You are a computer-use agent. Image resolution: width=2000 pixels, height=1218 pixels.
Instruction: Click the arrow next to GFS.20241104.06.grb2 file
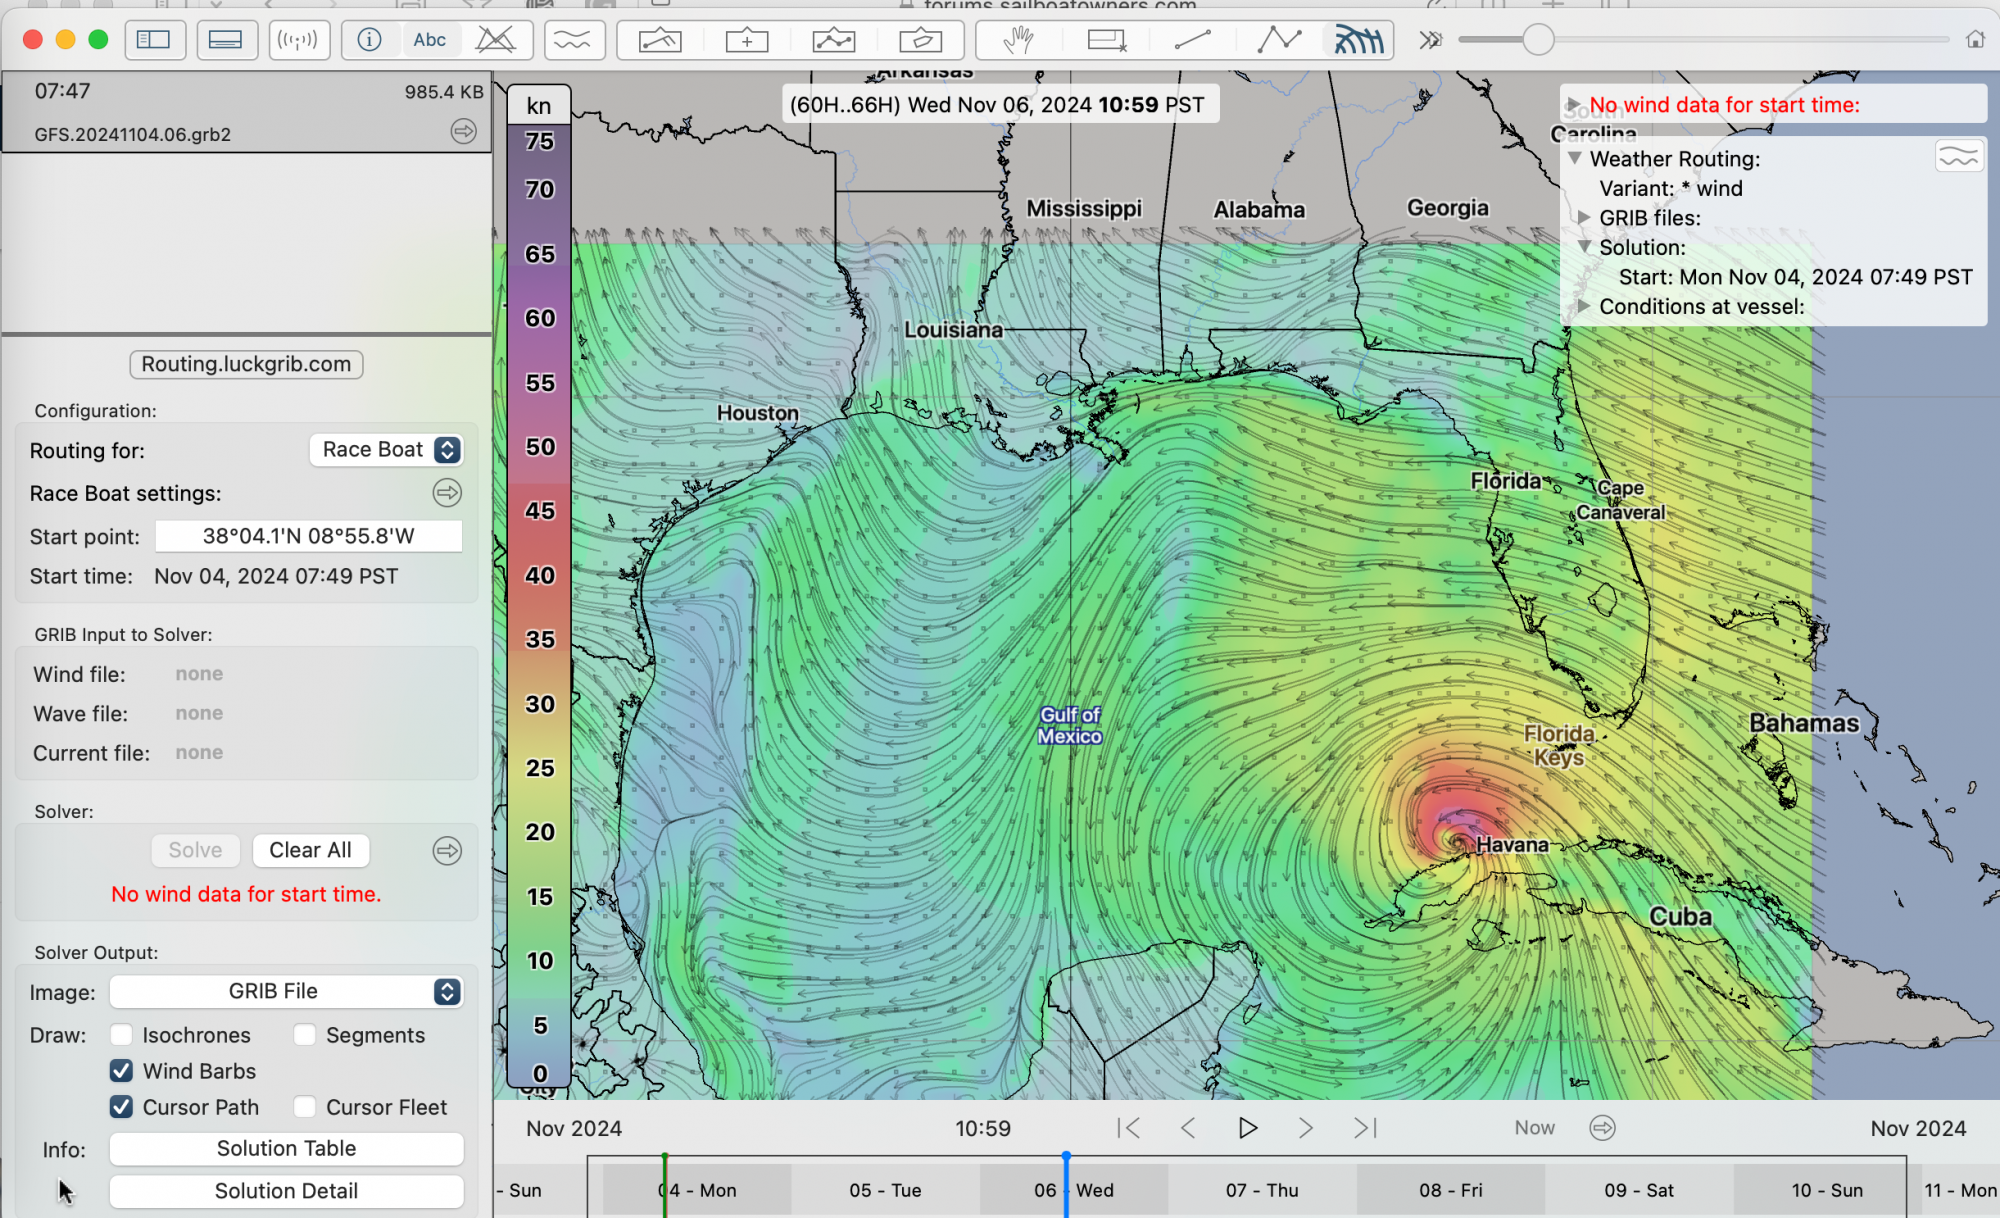point(463,131)
